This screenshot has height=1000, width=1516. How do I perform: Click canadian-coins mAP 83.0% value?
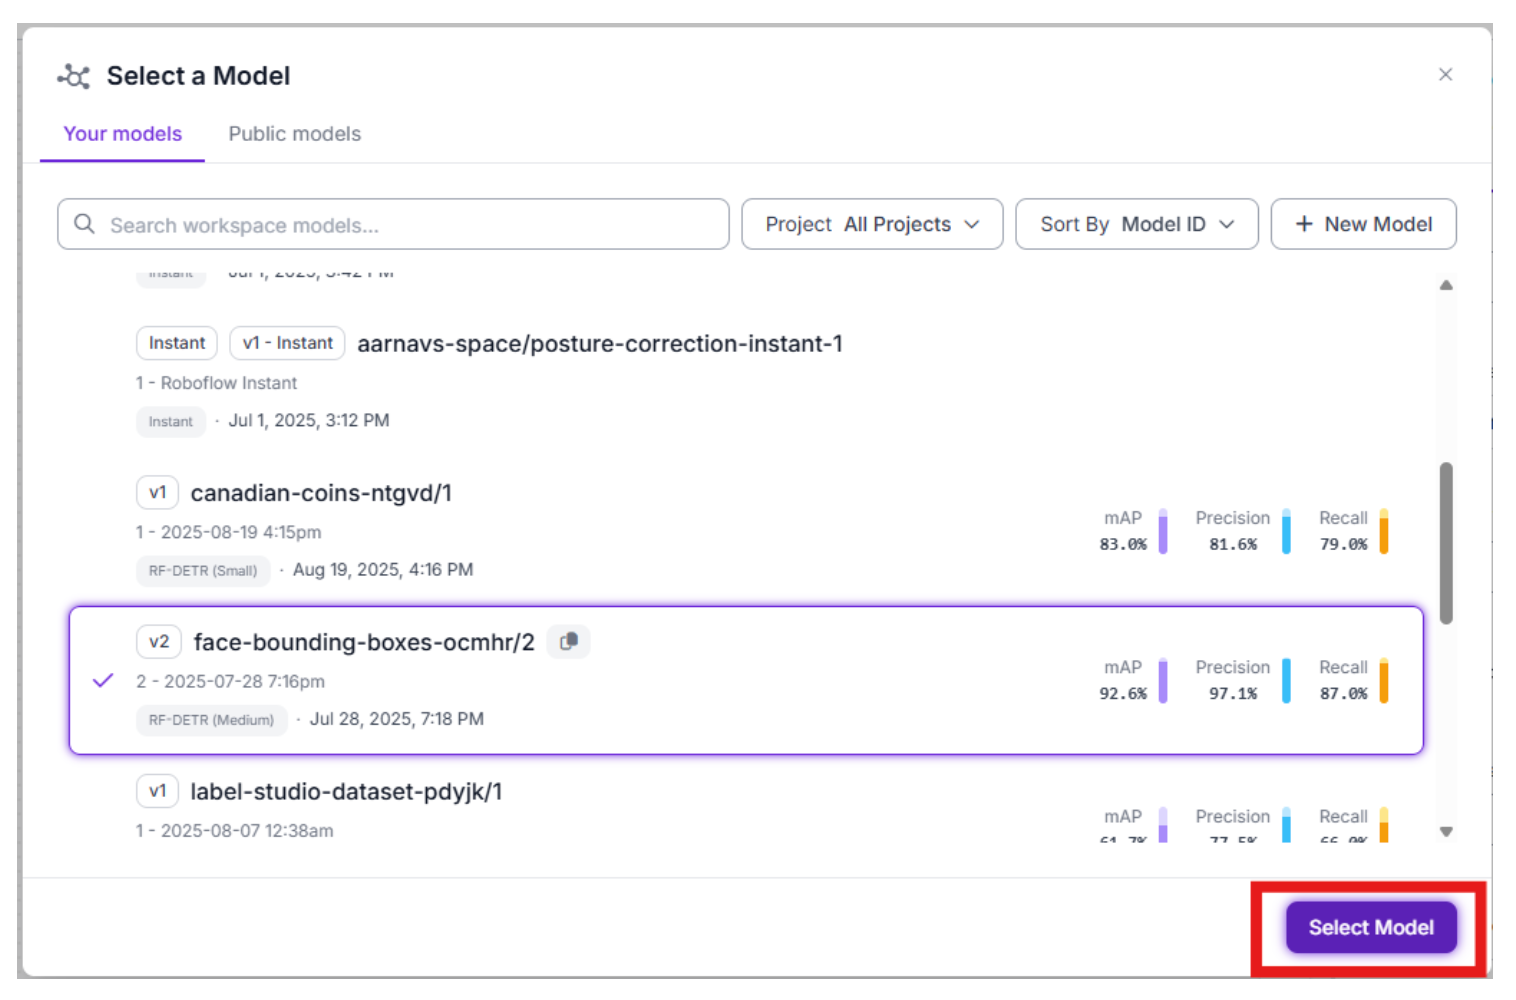(1123, 544)
